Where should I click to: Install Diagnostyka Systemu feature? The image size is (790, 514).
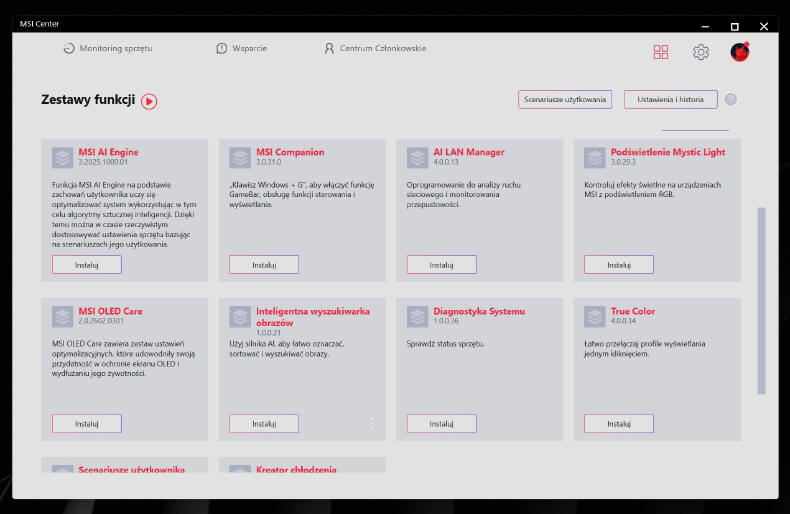(x=441, y=424)
